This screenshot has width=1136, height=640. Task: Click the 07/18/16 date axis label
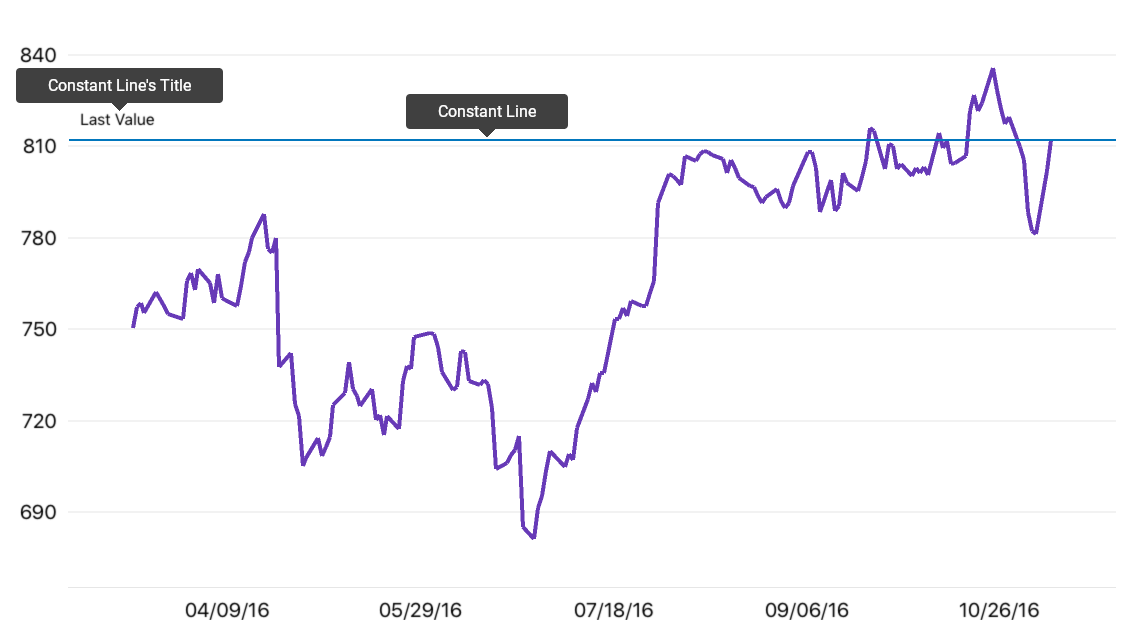tap(614, 610)
